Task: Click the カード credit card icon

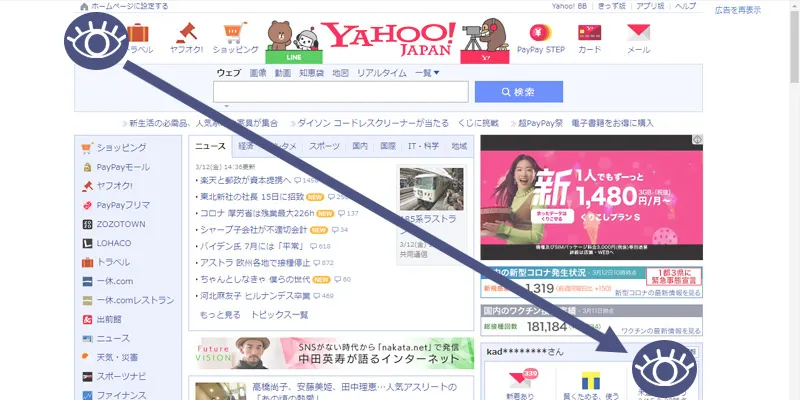Action: coord(589,34)
